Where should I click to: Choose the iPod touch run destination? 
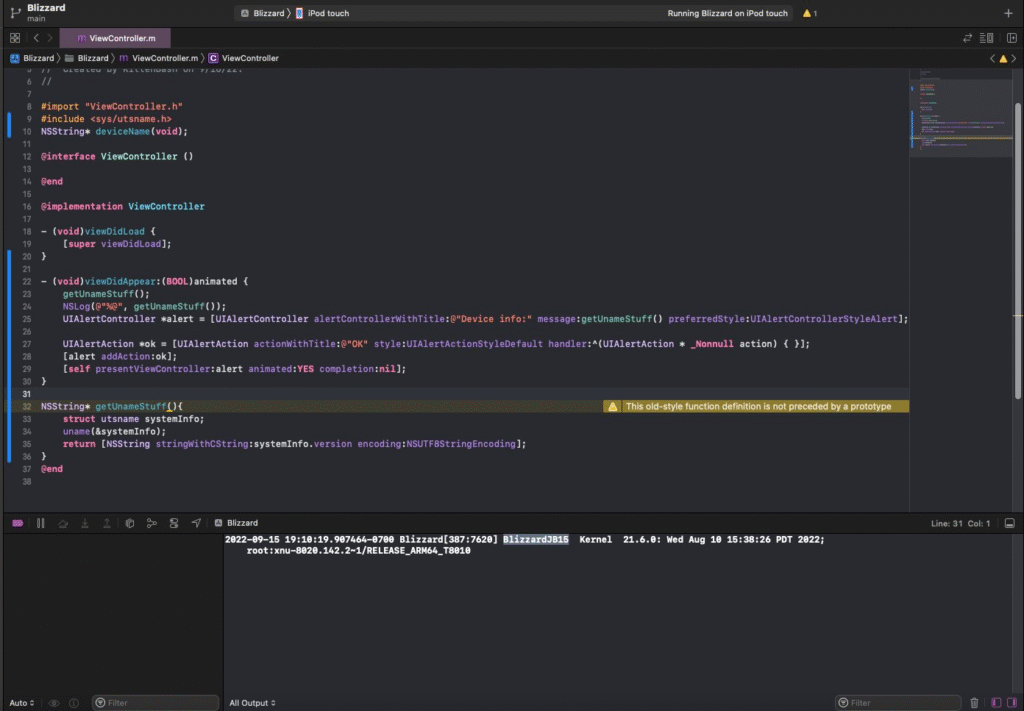pyautogui.click(x=322, y=13)
